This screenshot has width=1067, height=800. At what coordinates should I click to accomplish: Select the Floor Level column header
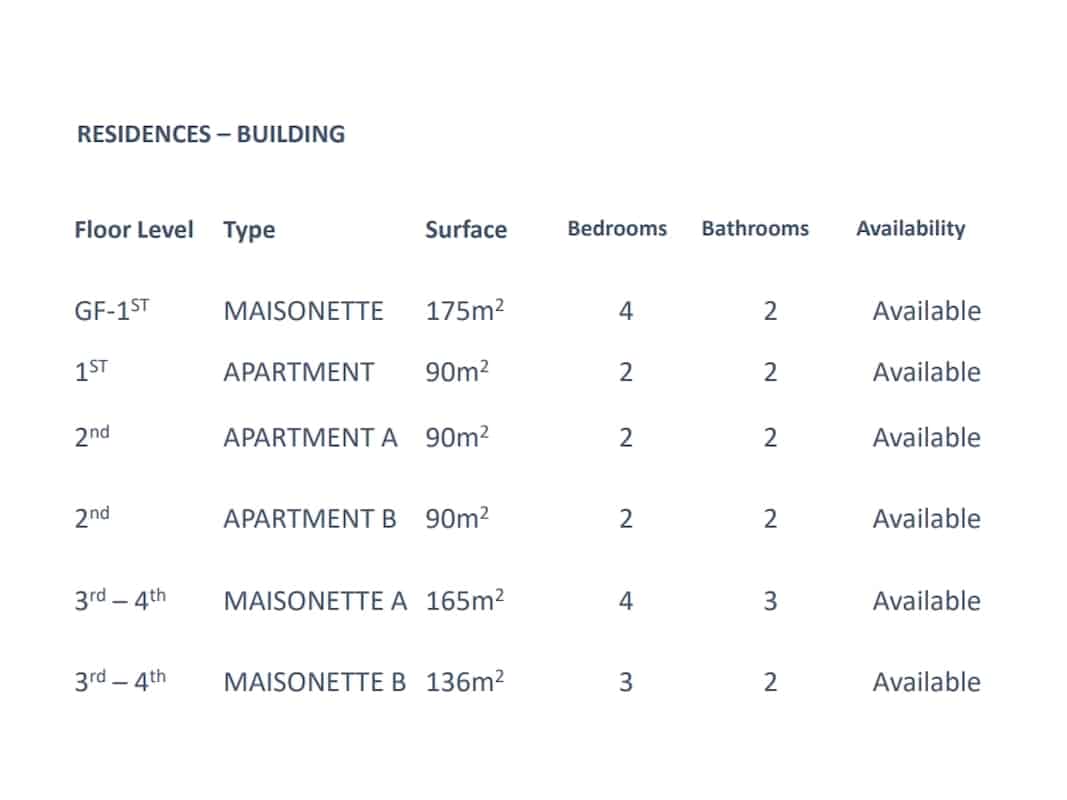(134, 230)
